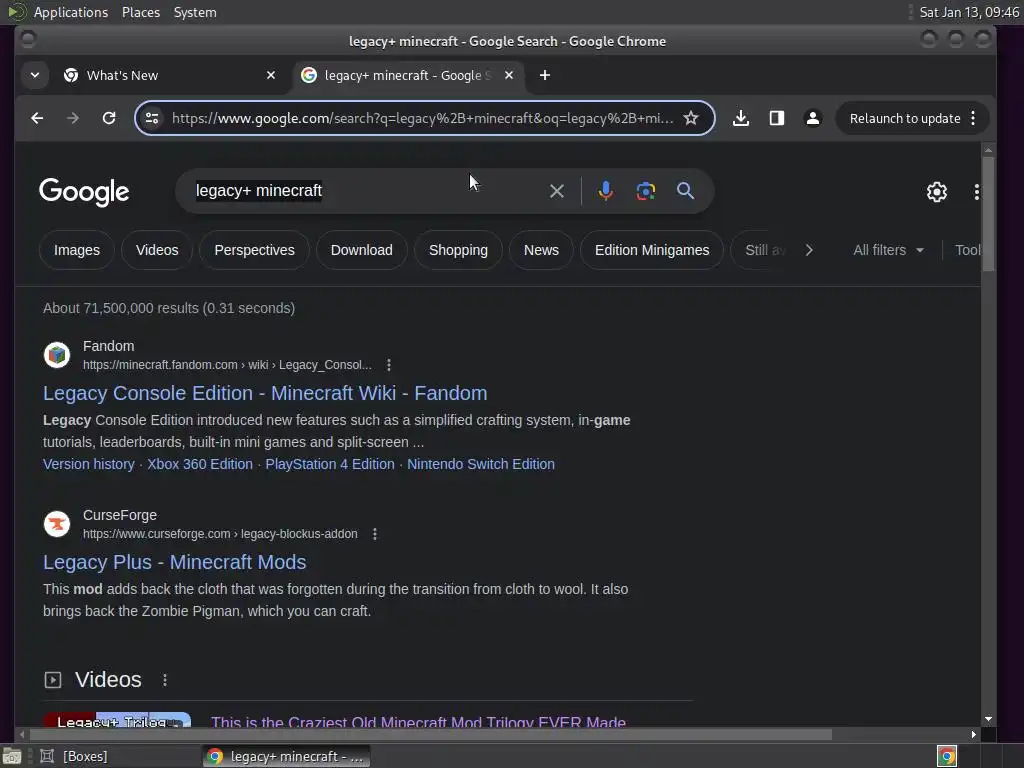
Task: Open the Chrome downloads icon
Action: click(741, 118)
